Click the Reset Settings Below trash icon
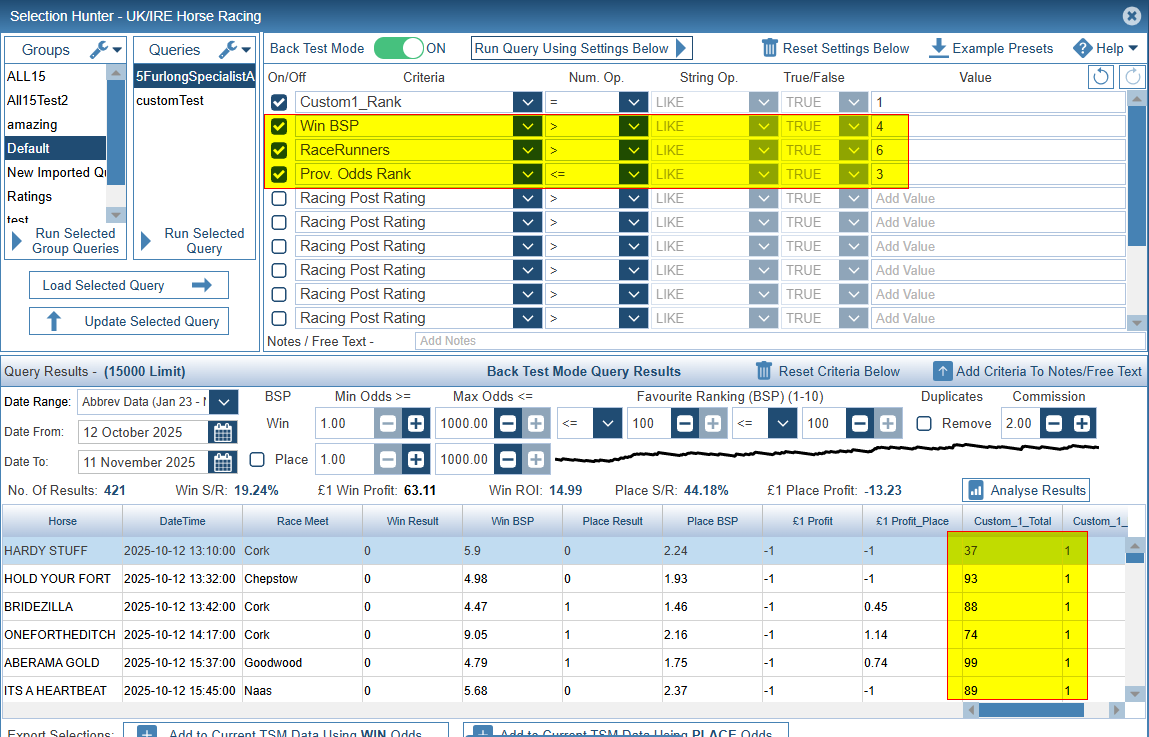This screenshot has width=1149, height=737. 769,48
